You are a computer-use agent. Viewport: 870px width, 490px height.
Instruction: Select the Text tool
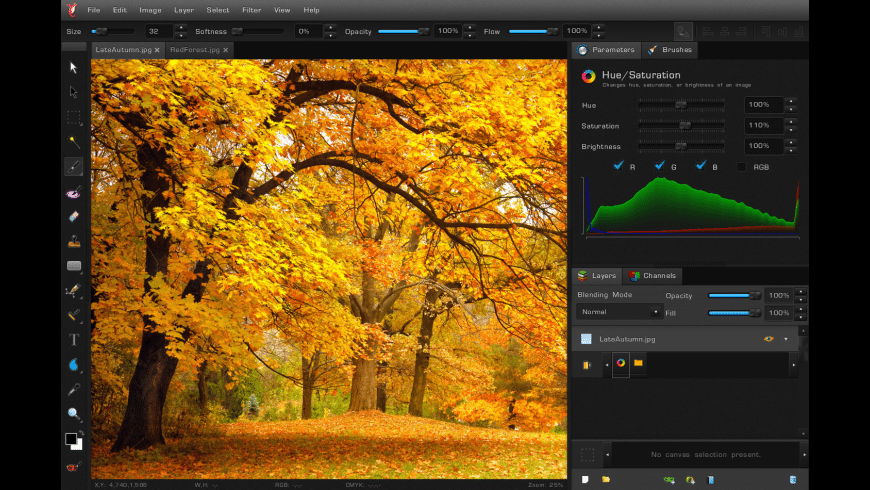point(74,340)
